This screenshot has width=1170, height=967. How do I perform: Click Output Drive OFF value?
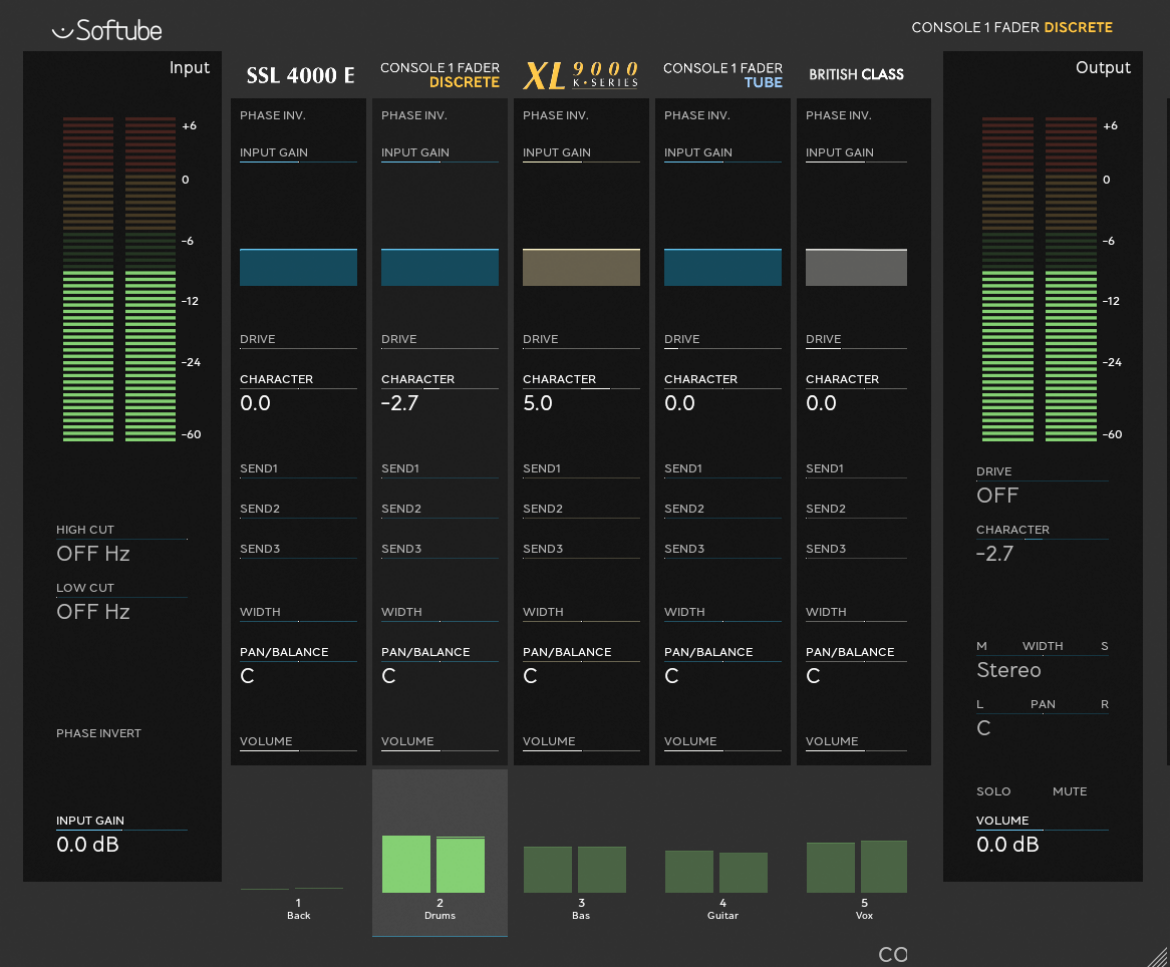[x=997, y=495]
